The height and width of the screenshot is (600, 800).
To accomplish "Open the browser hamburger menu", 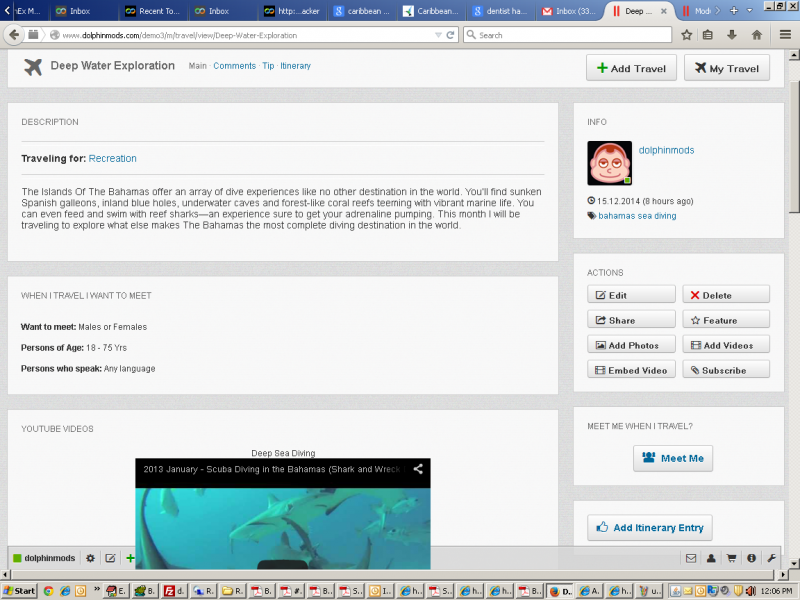I will click(x=781, y=35).
